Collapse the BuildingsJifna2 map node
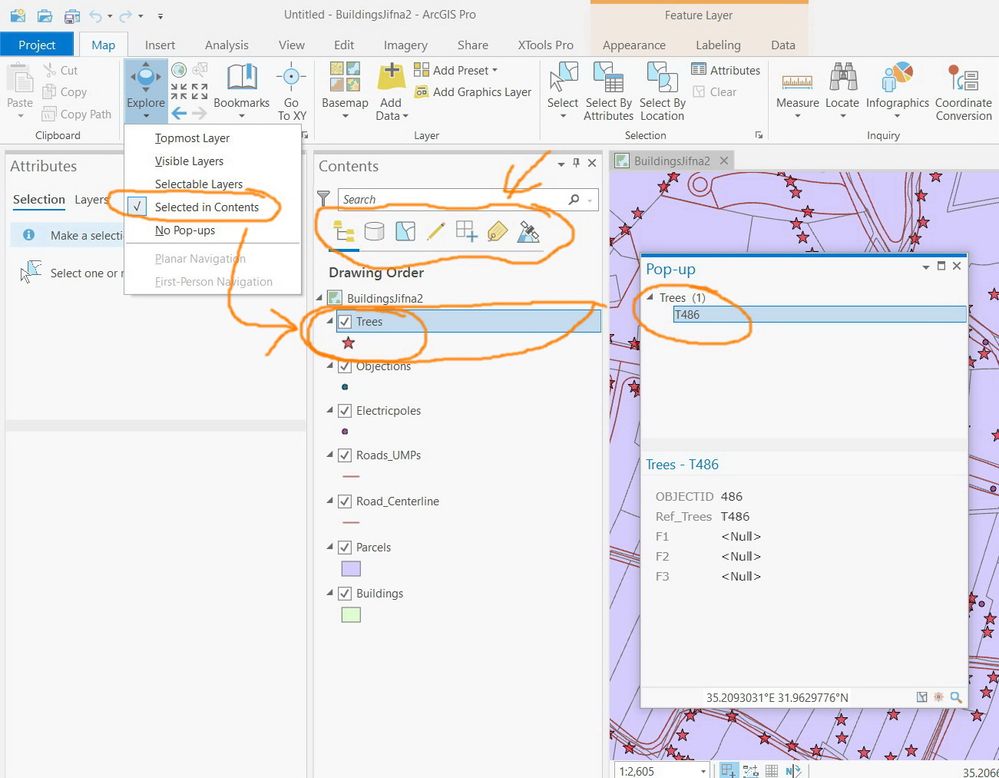This screenshot has width=999, height=778. [320, 298]
